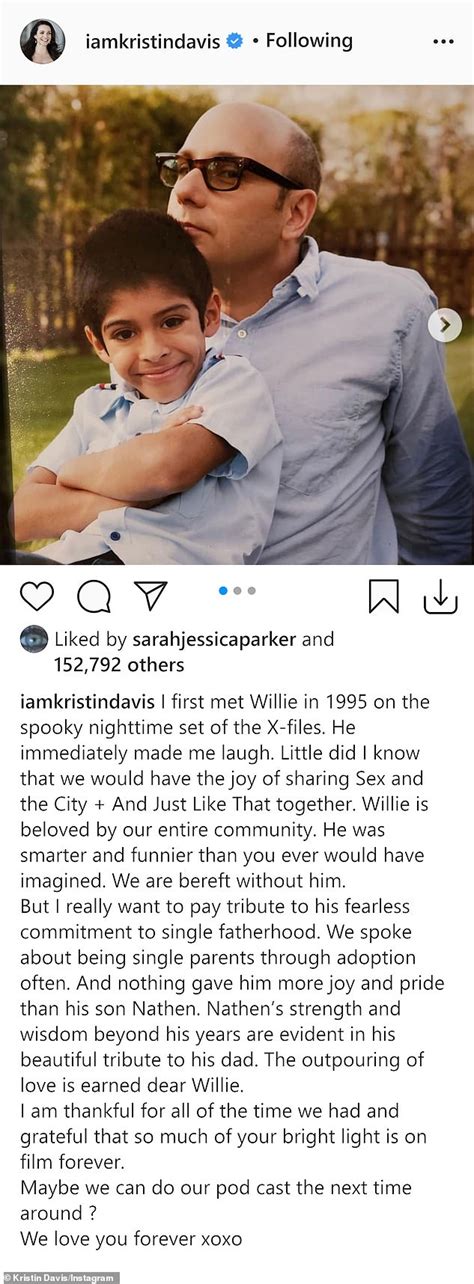Open iamkristindavis profile picture avatar
The image size is (474, 1284).
tap(42, 42)
